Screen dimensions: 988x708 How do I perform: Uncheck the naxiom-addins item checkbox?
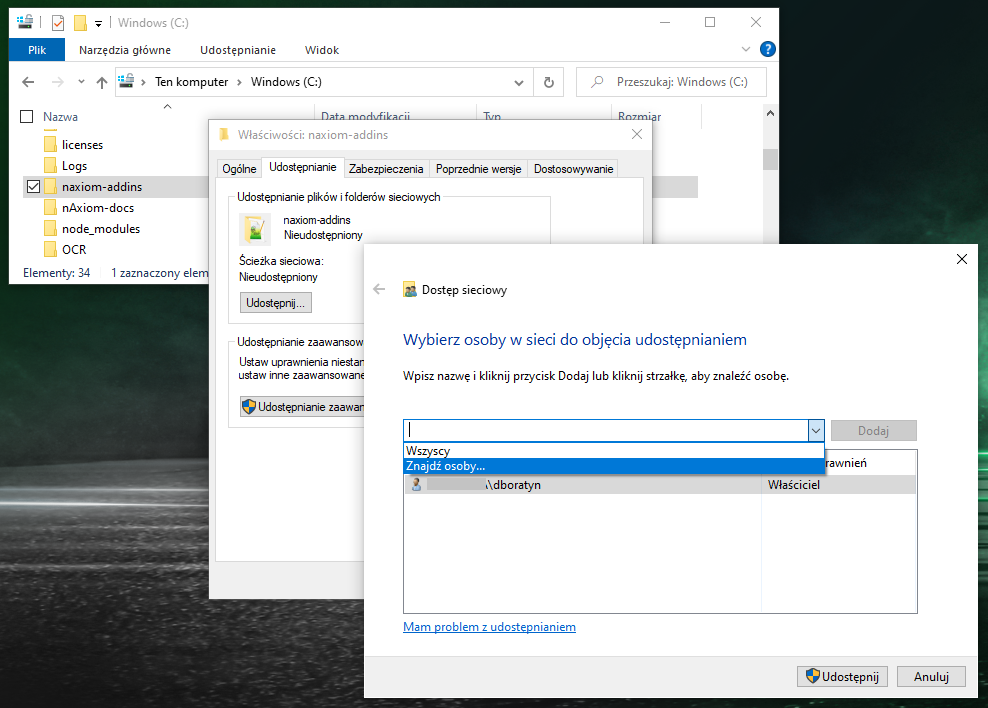point(33,187)
